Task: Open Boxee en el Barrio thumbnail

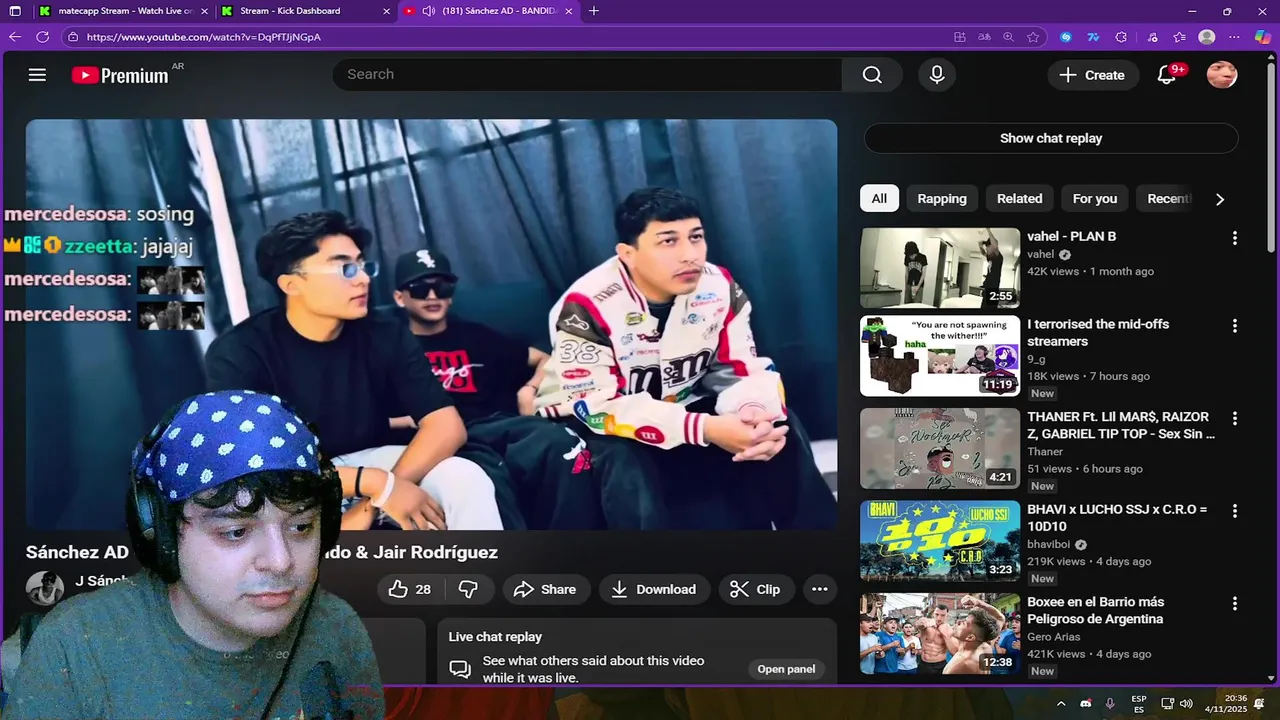Action: 940,634
